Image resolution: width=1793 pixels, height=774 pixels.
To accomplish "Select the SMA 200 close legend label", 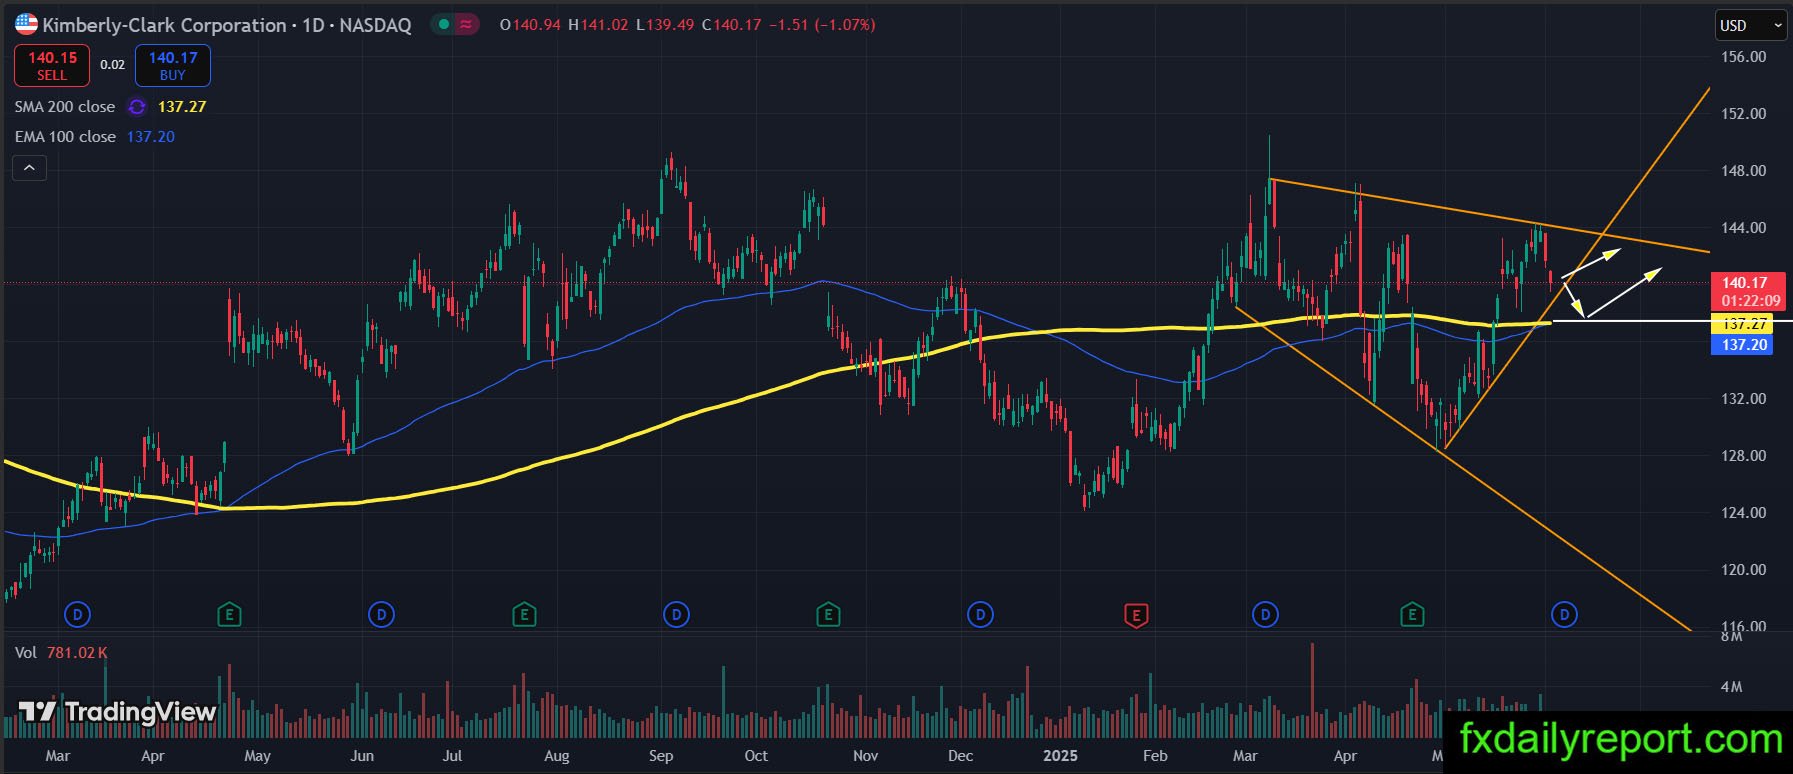I will point(65,107).
